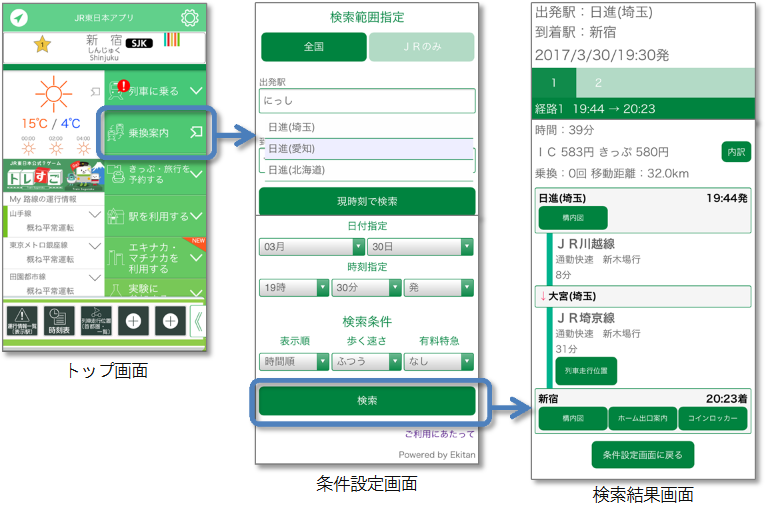The height and width of the screenshot is (507, 767).
Task: Click ホーム出口案内 button
Action: pyautogui.click(x=643, y=418)
